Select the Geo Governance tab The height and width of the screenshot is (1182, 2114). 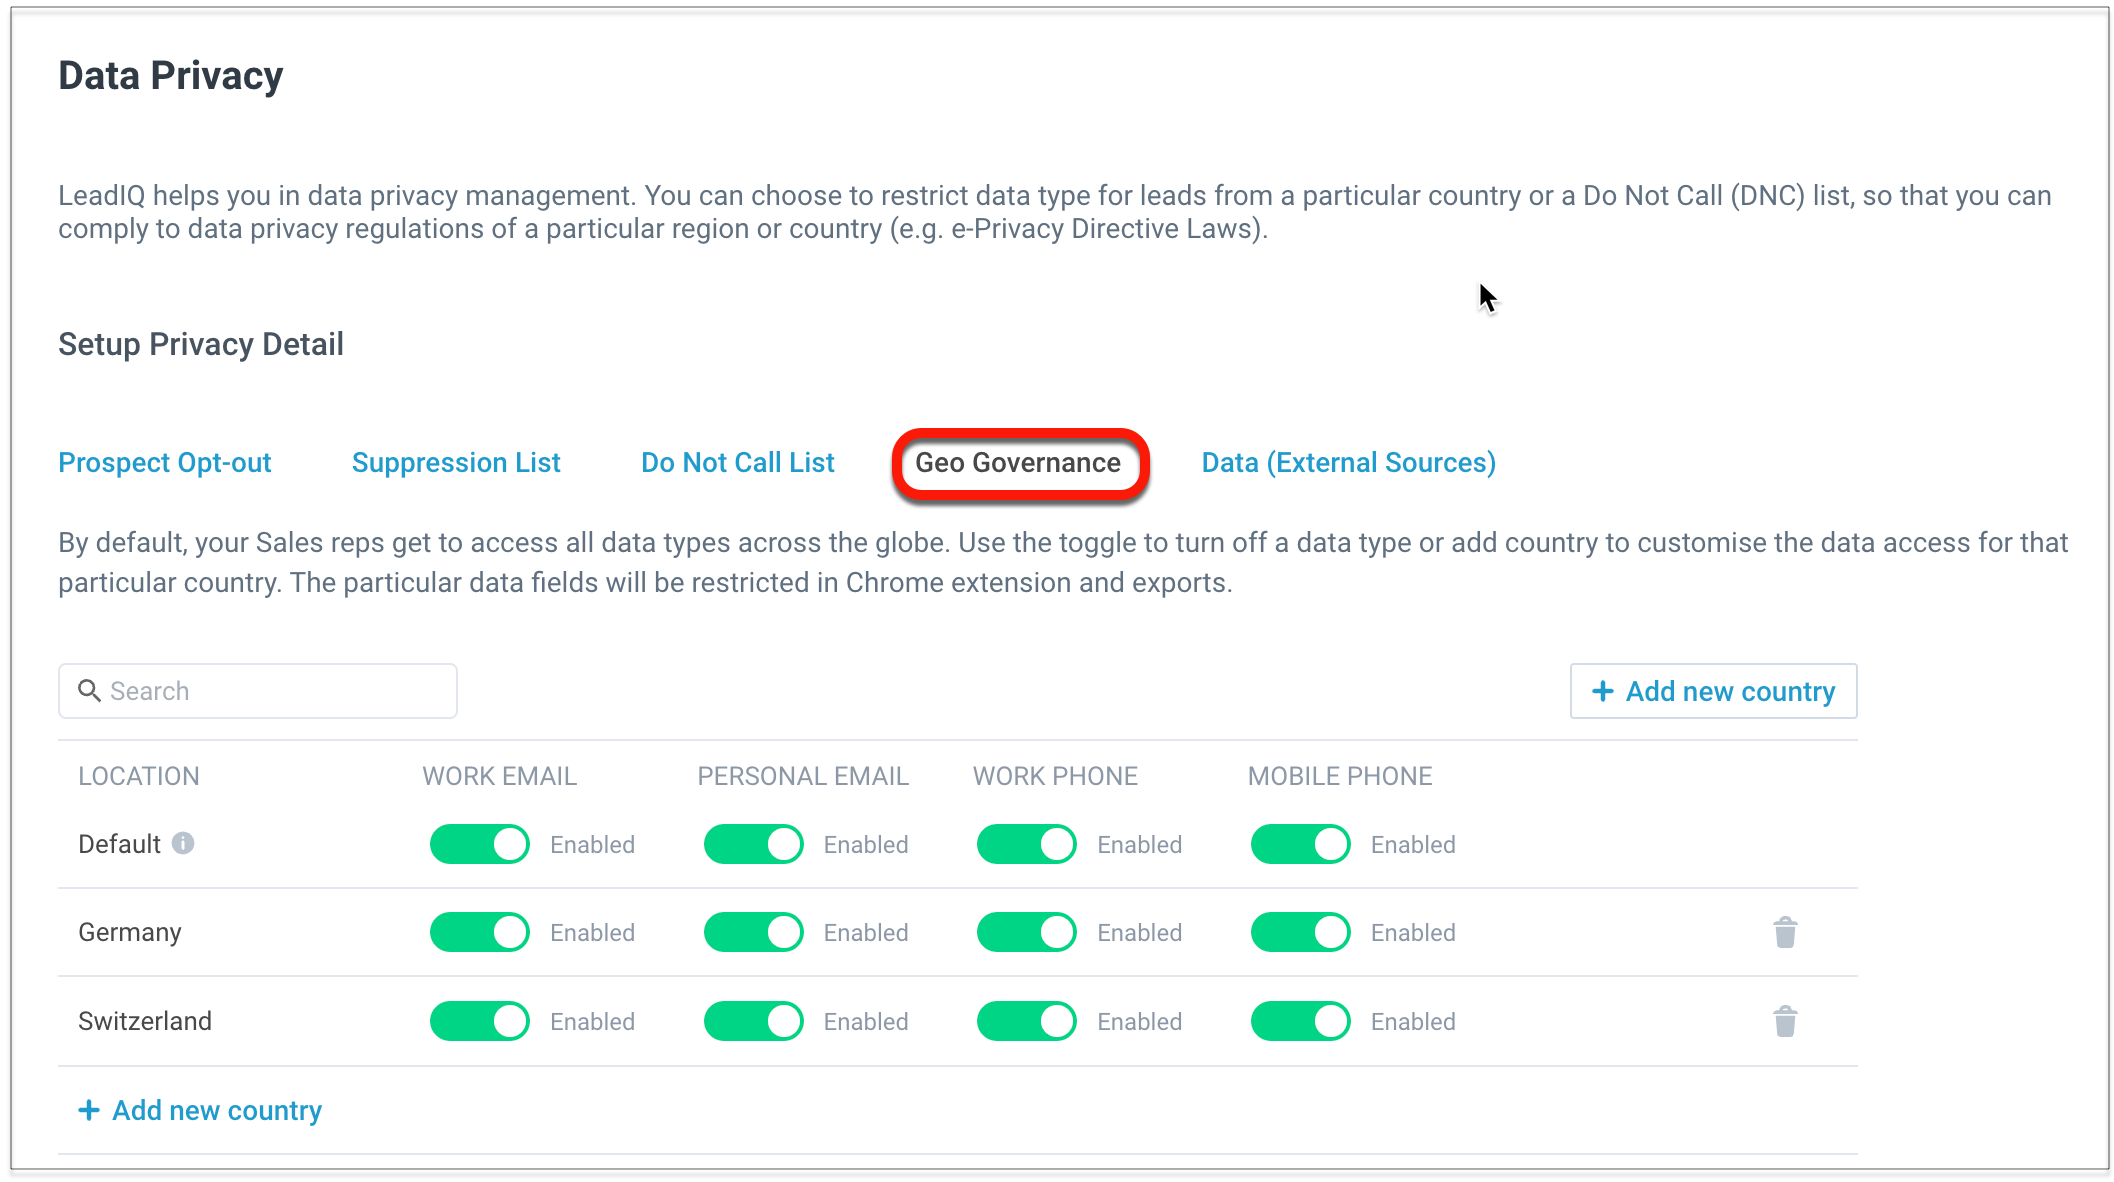pyautogui.click(x=1018, y=463)
